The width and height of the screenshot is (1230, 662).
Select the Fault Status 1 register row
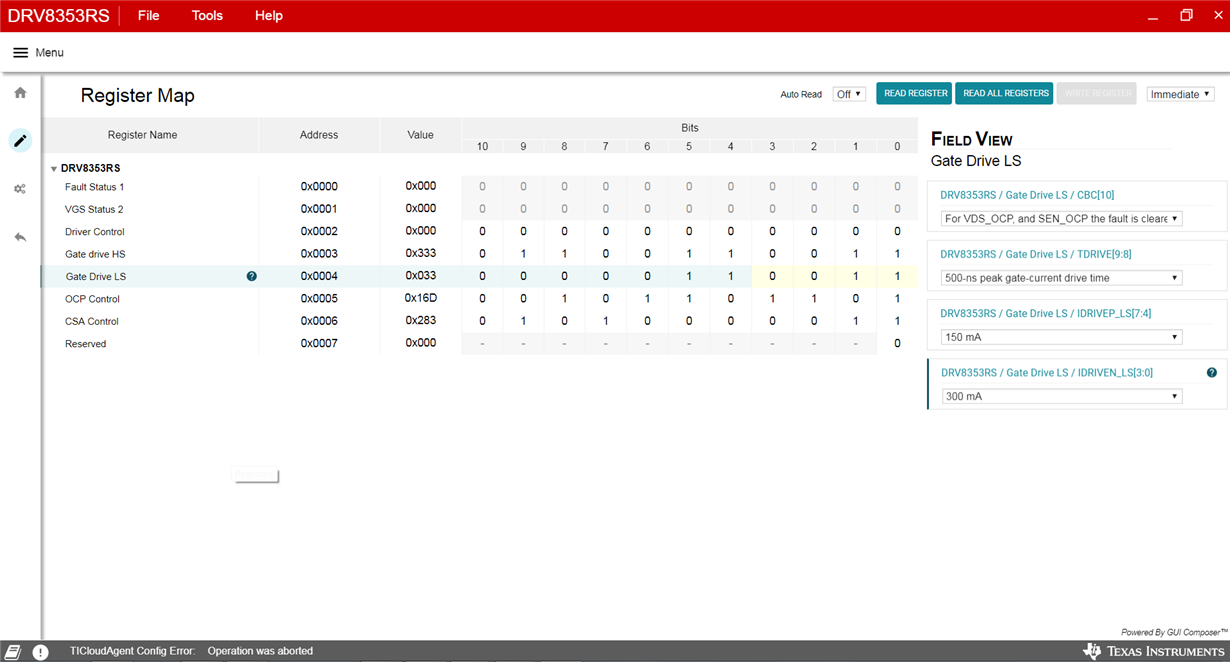479,186
